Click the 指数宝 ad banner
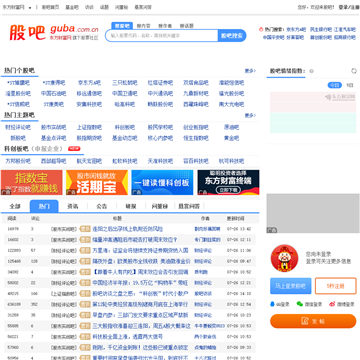 pyautogui.click(x=31, y=182)
